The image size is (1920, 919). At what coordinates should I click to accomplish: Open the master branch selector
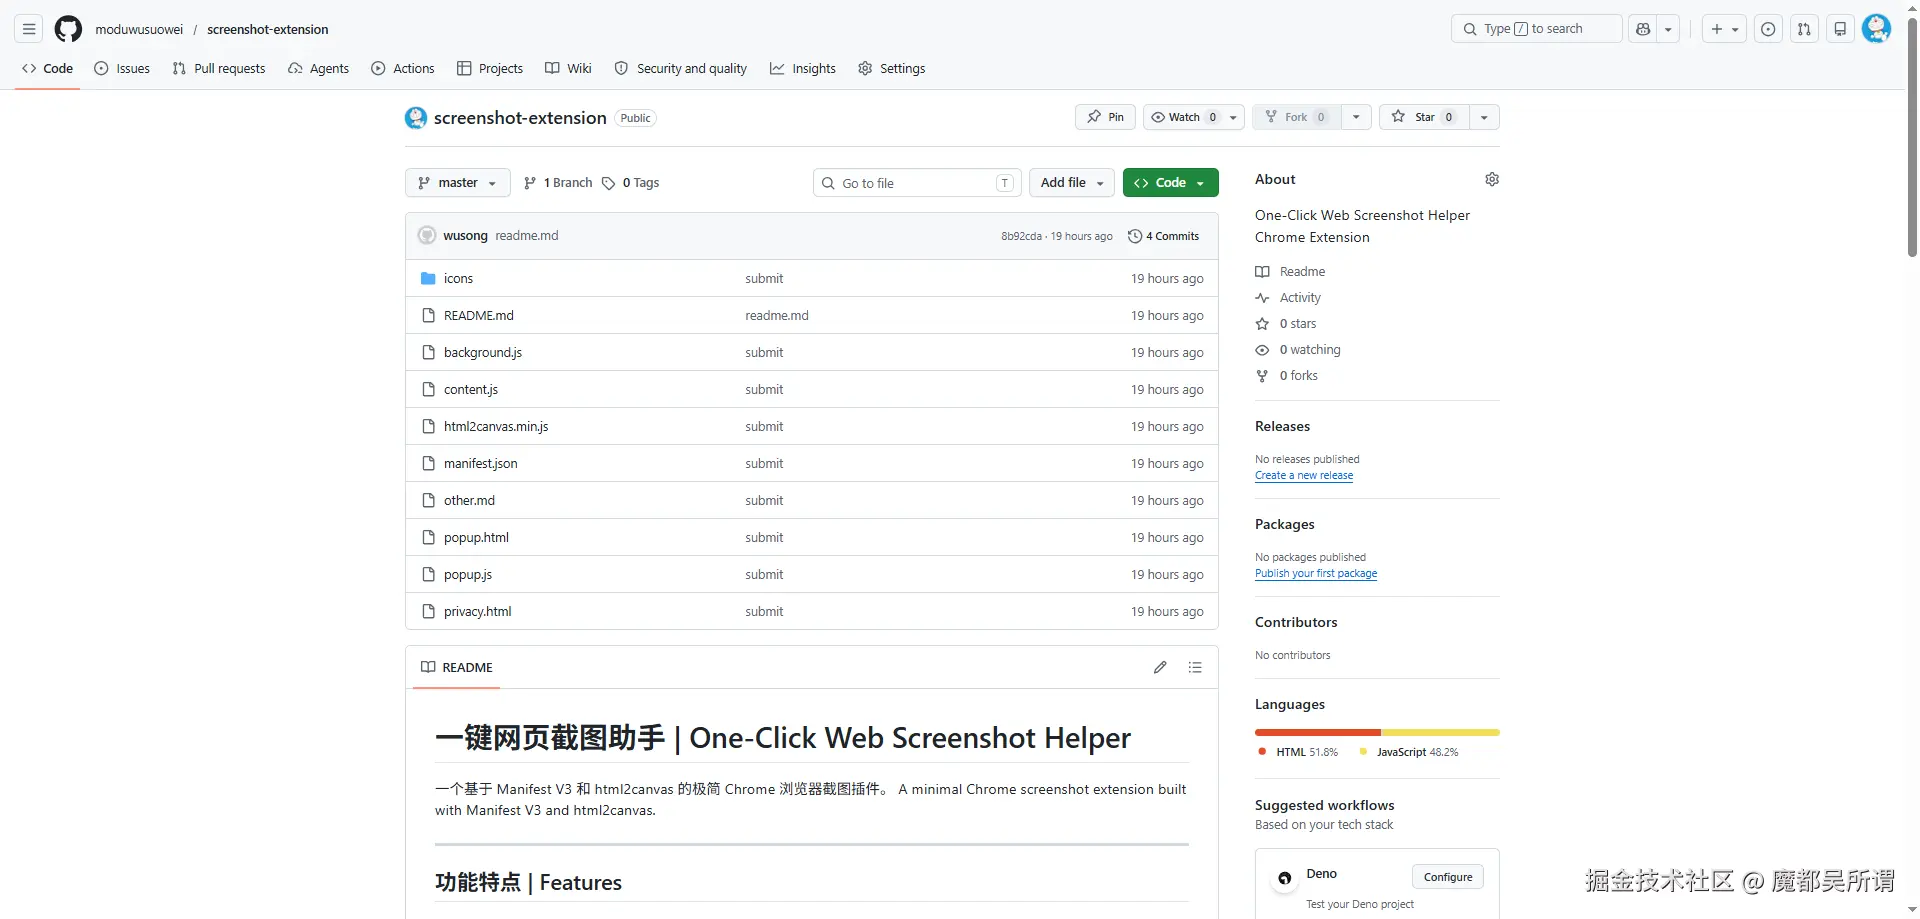tap(458, 183)
